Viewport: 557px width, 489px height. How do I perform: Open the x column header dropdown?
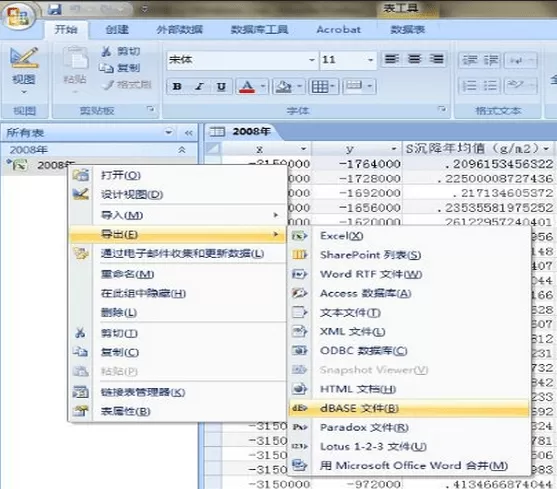click(303, 149)
